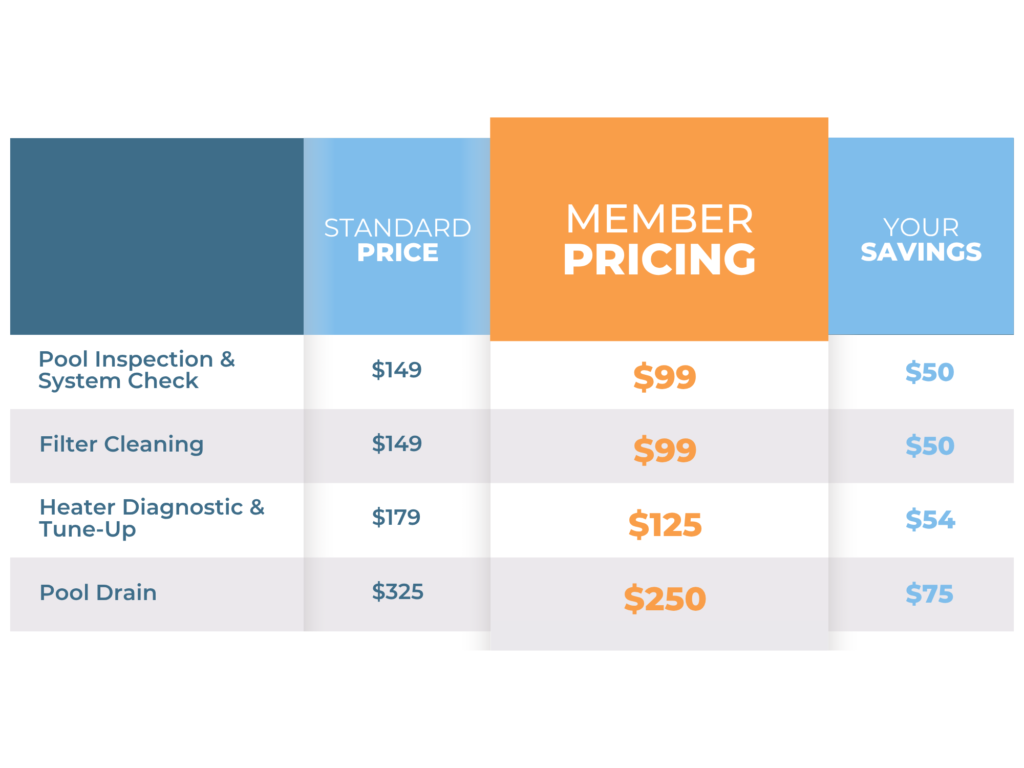Viewport: 1024px width, 768px height.
Task: Select the Heater Diagnostic & Tune-Up label
Action: 151,518
